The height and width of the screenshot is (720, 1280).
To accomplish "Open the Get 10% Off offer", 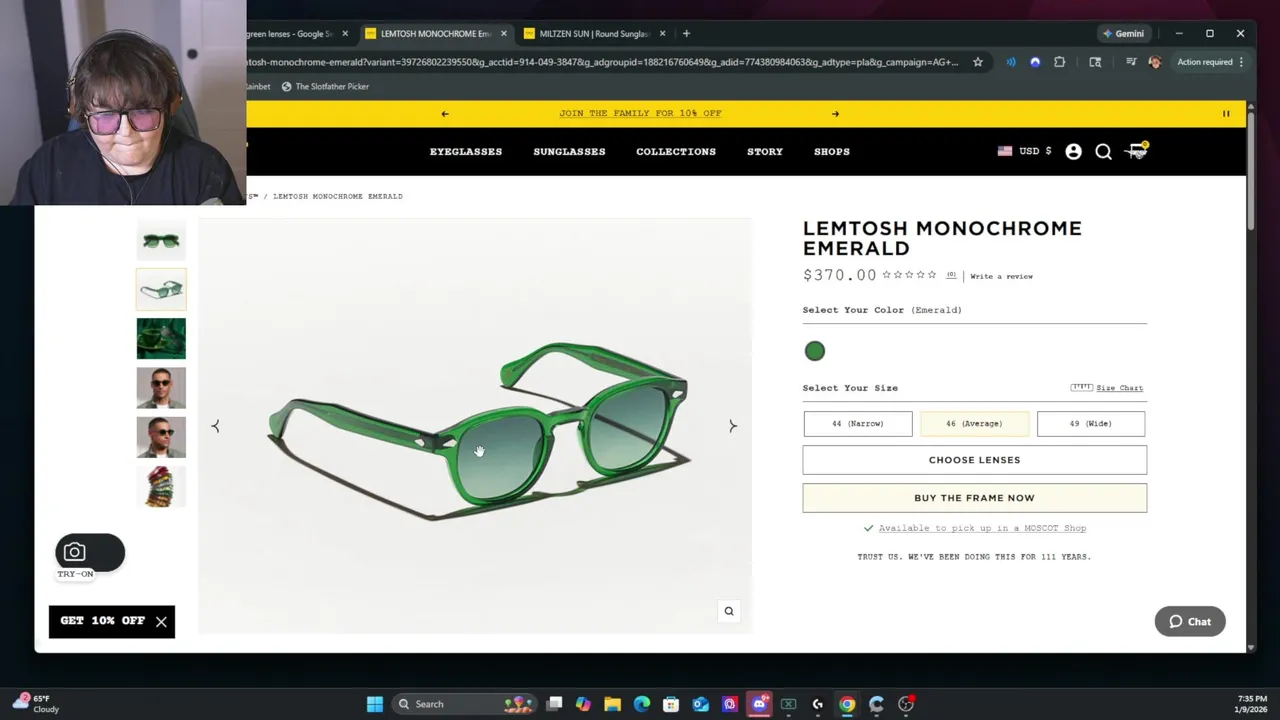I will coord(102,621).
